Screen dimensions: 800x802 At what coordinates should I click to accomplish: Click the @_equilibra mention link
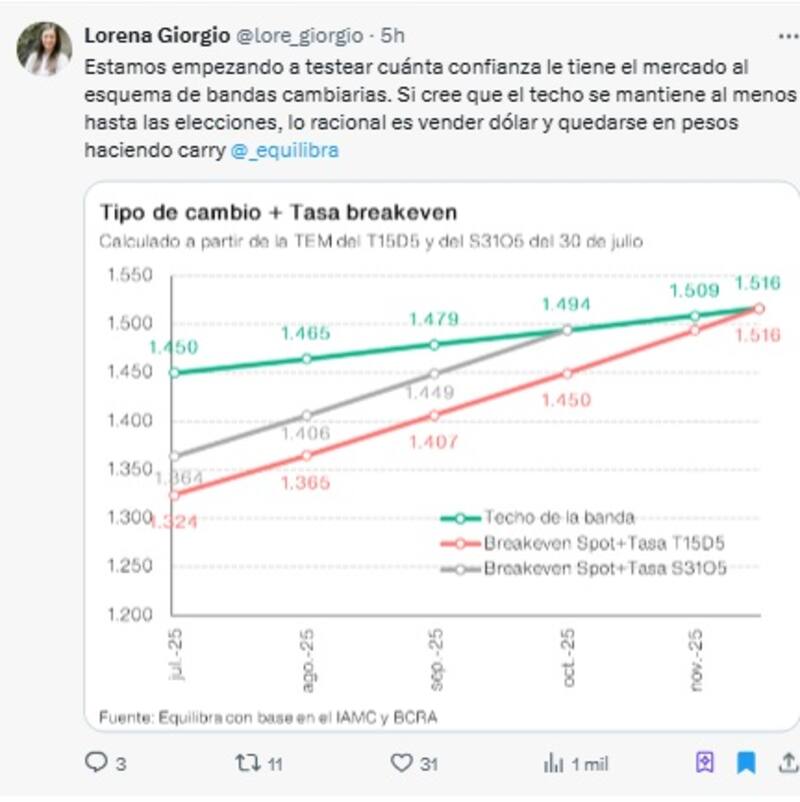click(x=284, y=151)
